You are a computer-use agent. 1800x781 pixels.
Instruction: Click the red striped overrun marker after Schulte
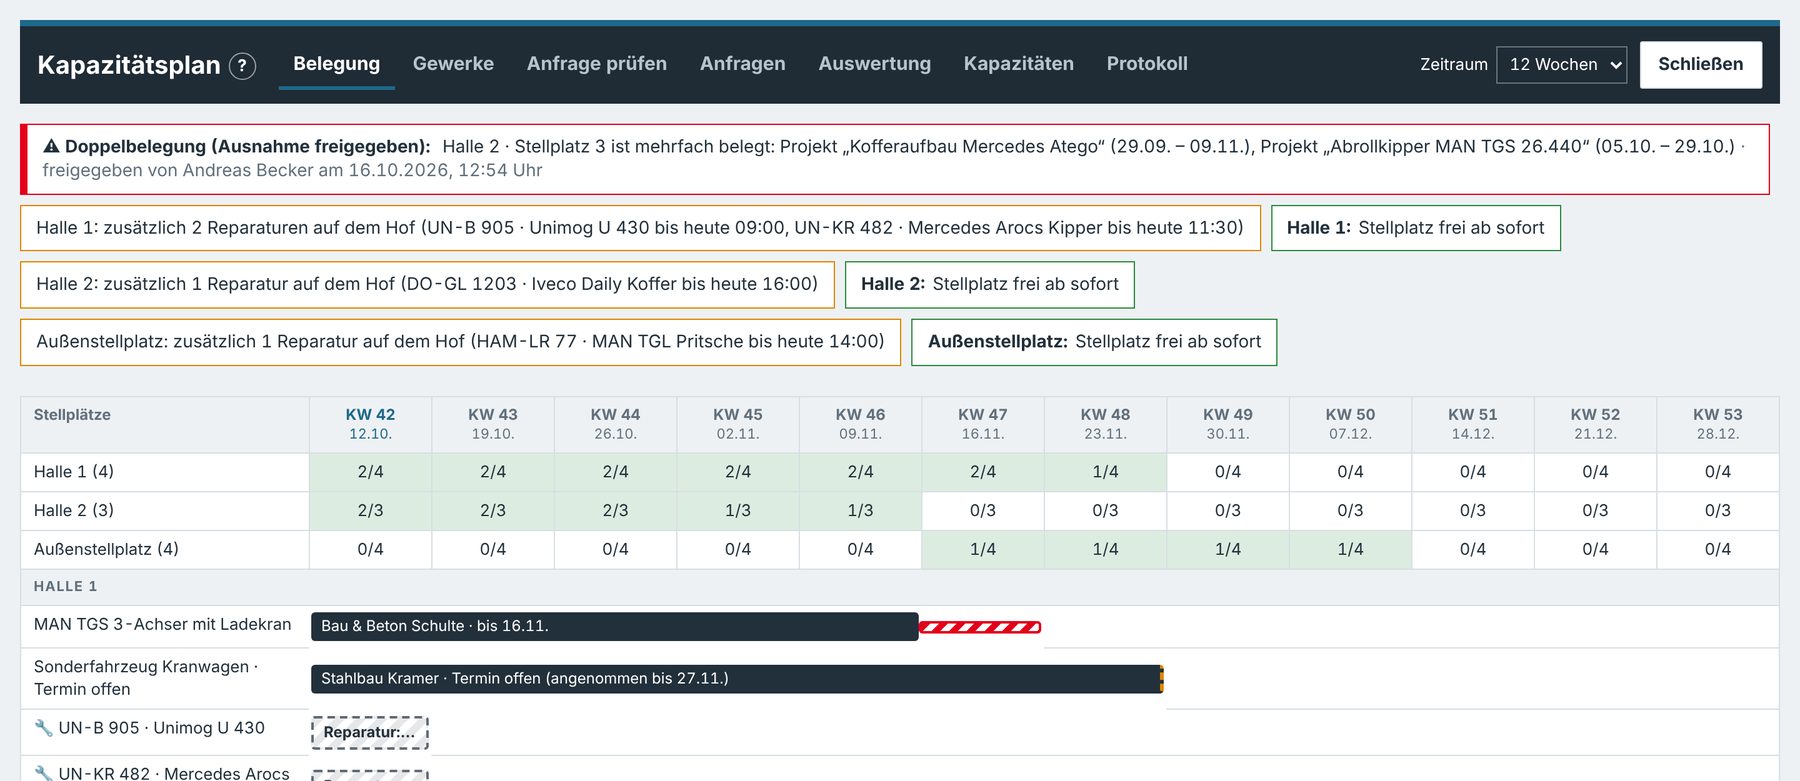pos(980,627)
